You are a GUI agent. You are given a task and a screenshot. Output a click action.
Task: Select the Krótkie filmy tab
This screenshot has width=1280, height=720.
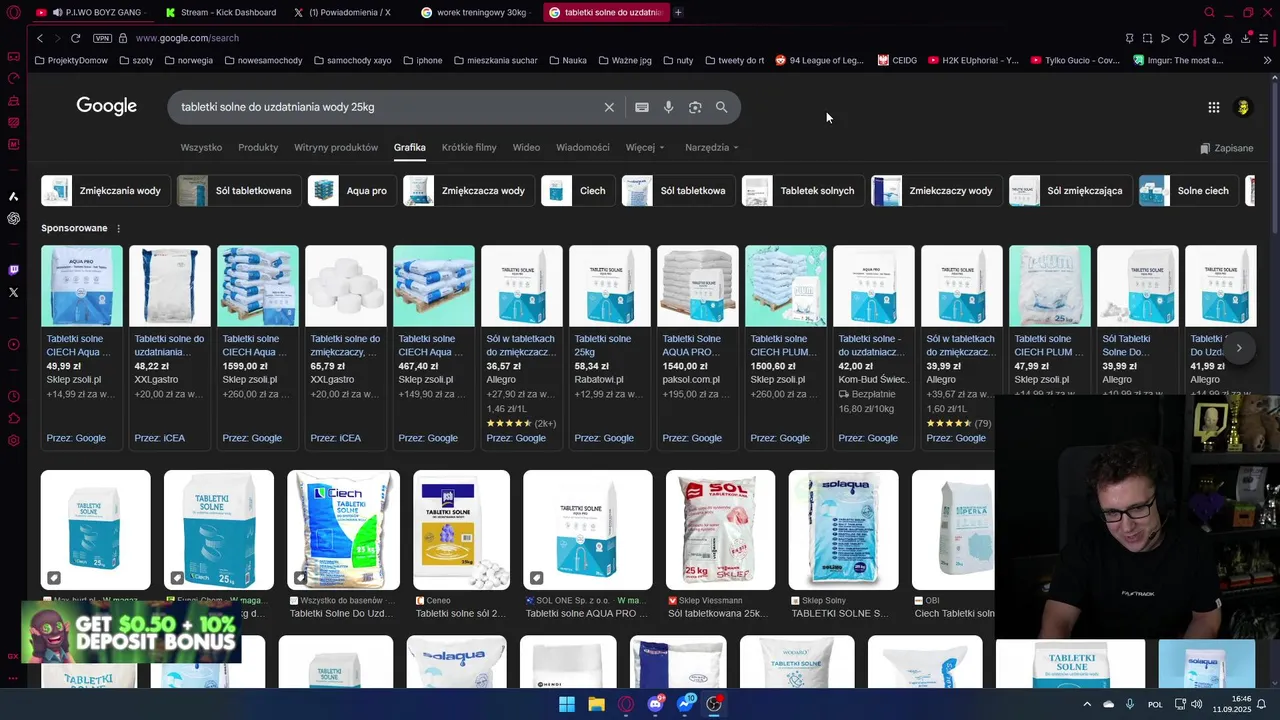pyautogui.click(x=469, y=147)
